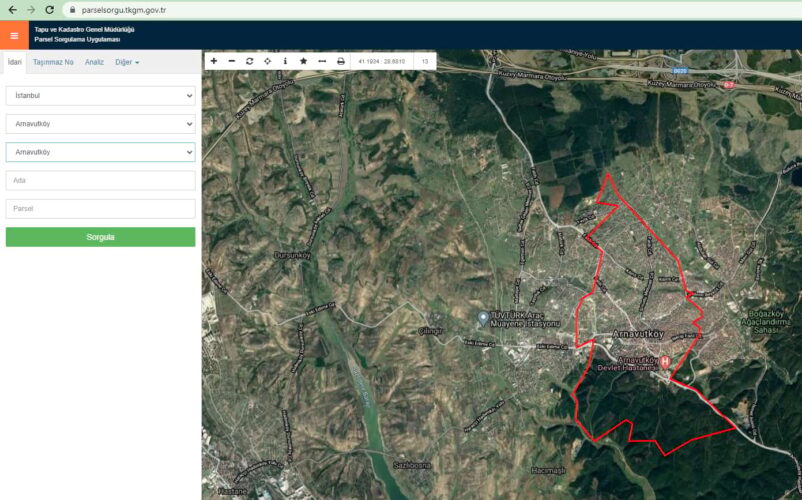This screenshot has width=802, height=500.
Task: Print the map with printer icon
Action: pos(341,61)
